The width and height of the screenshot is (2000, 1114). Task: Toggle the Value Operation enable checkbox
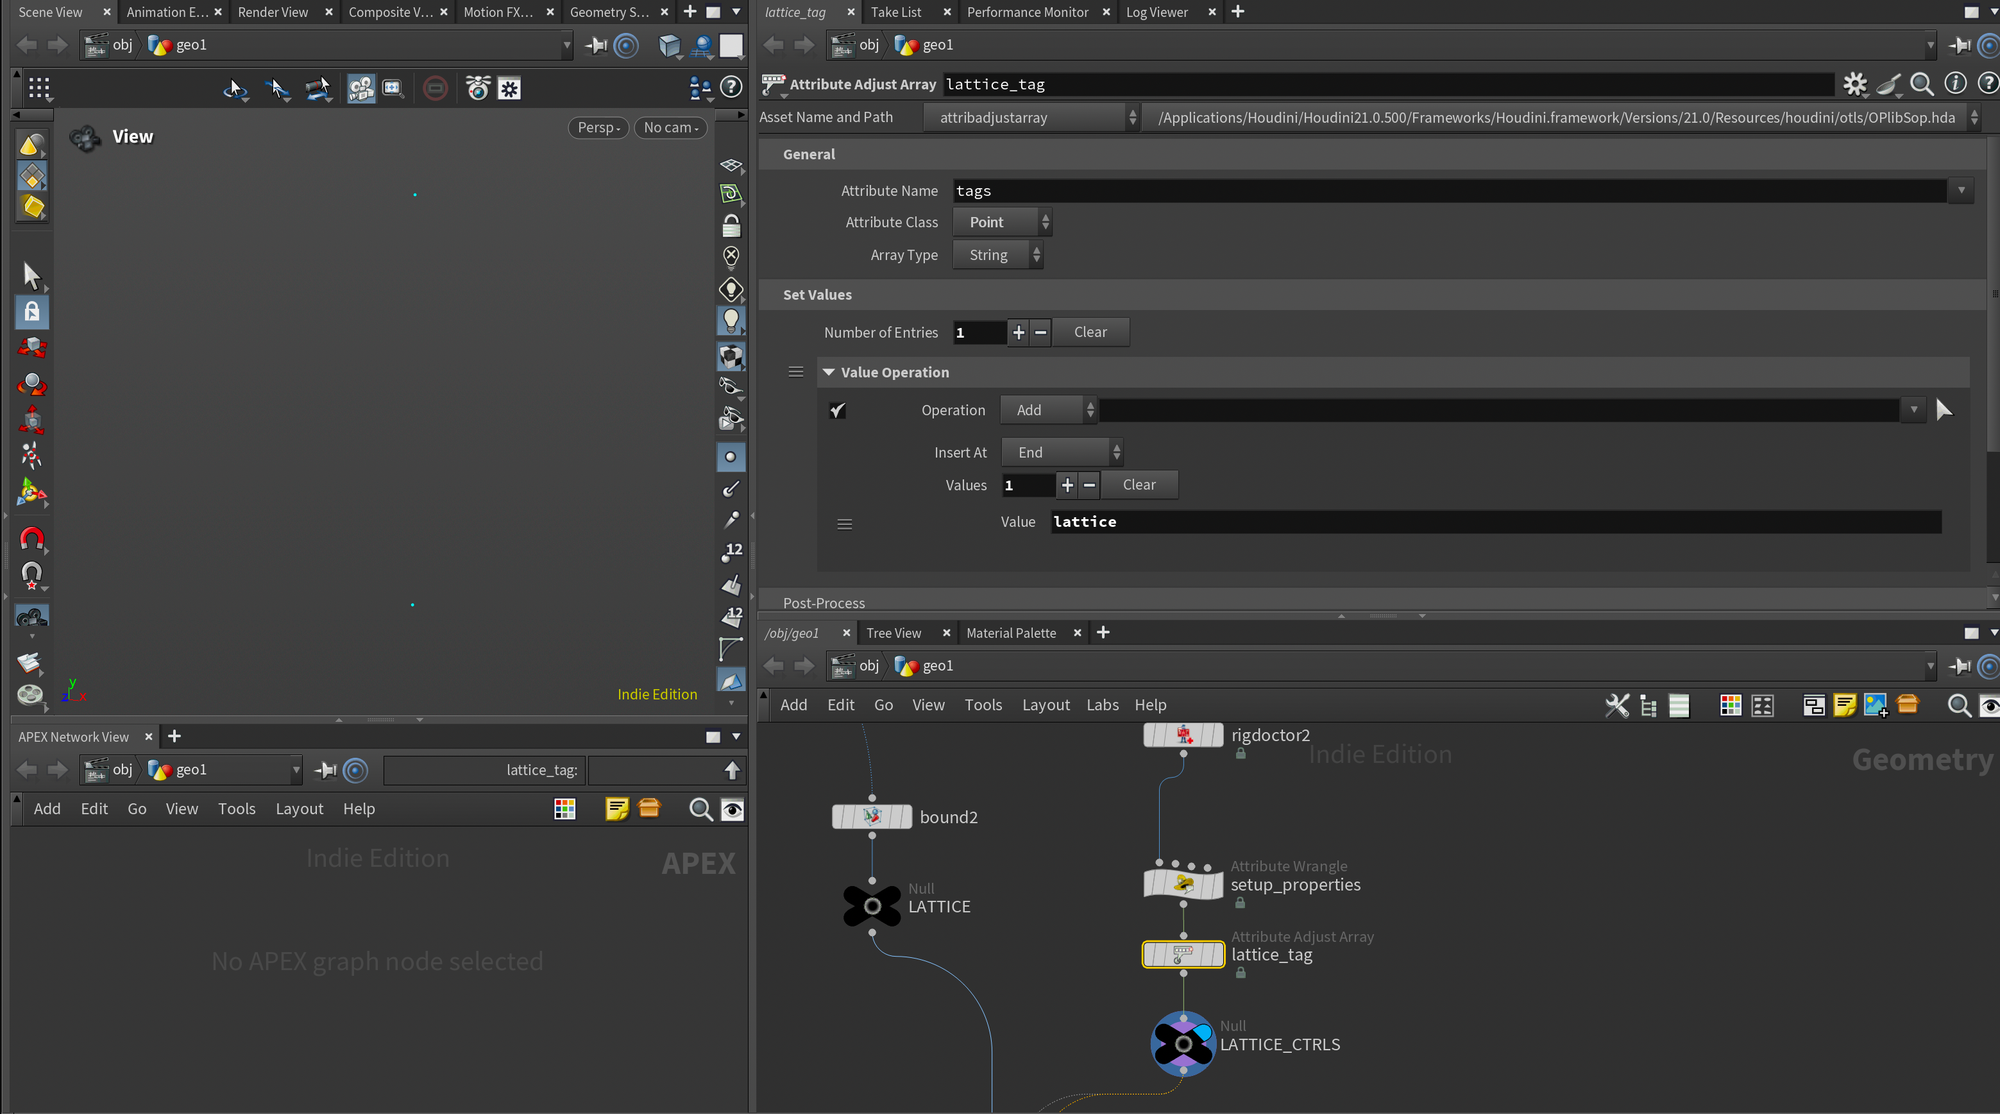pyautogui.click(x=838, y=410)
